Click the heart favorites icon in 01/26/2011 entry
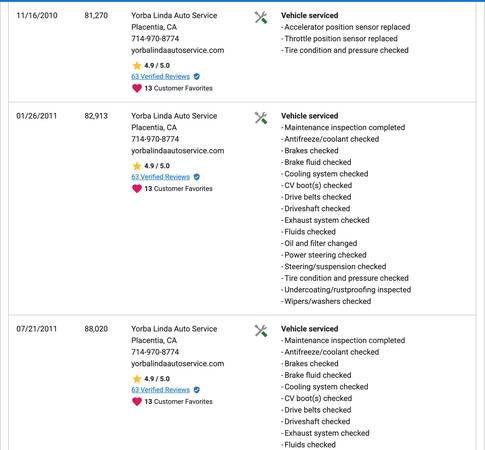Viewport: 485px width, 450px height. tap(137, 189)
